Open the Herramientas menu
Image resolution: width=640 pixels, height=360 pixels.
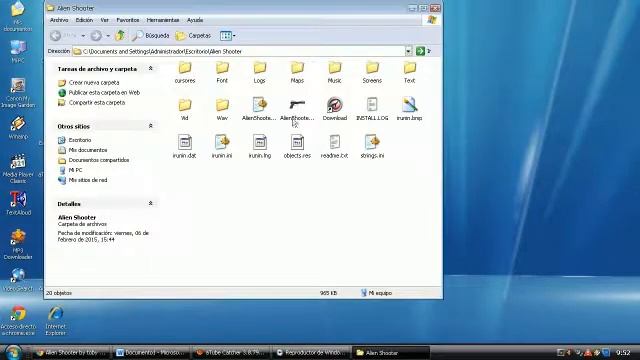[163, 20]
